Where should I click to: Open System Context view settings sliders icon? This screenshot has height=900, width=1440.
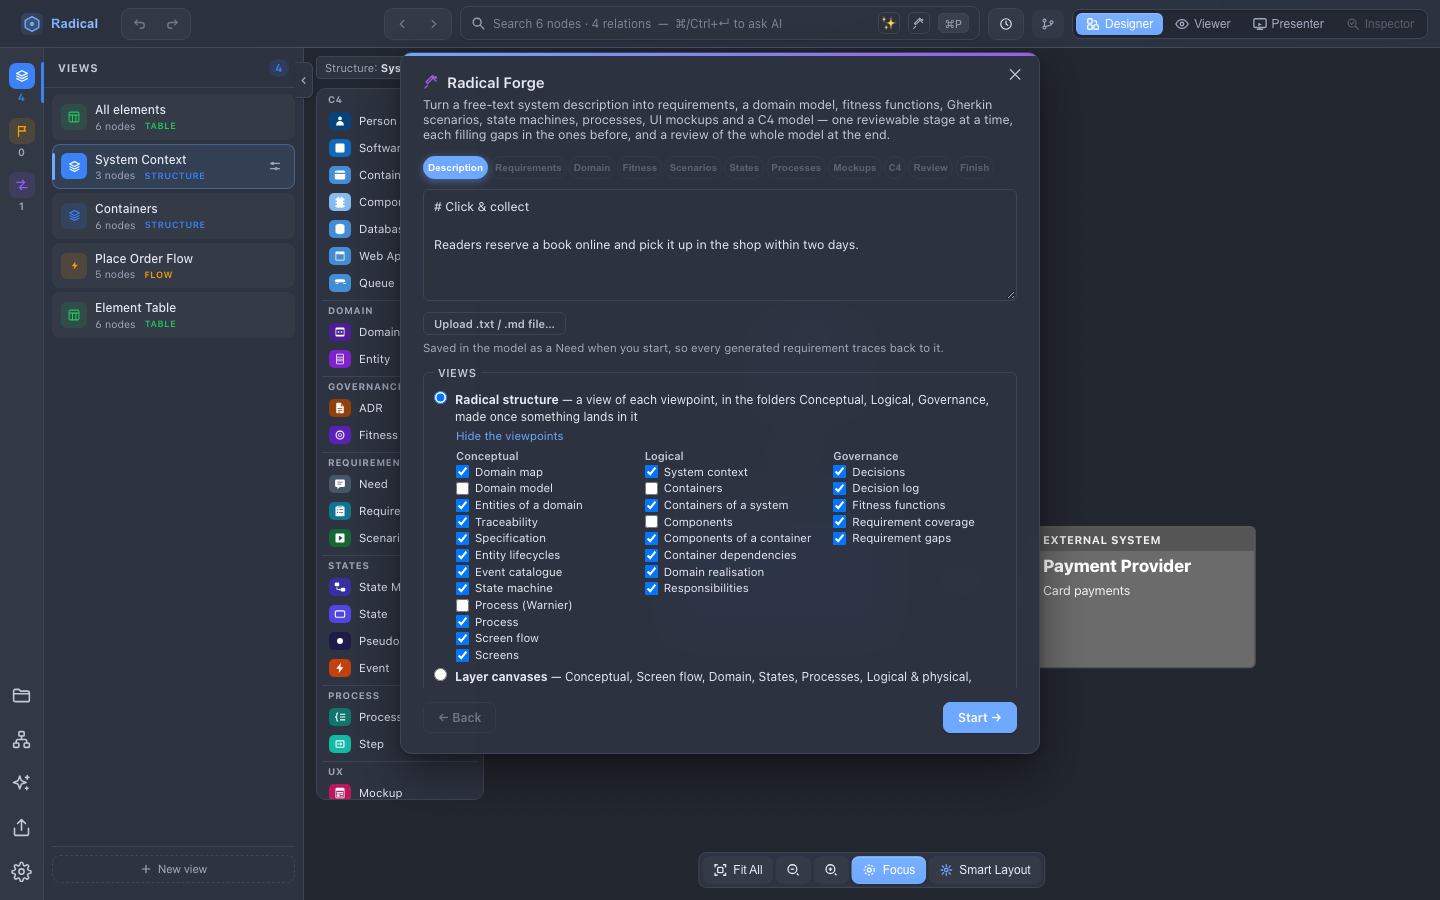275,166
